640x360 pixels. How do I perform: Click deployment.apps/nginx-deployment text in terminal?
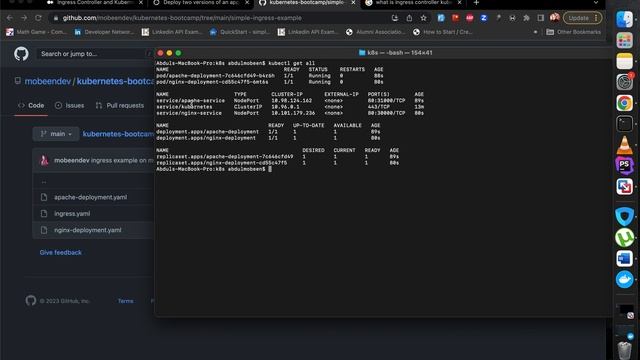[x=206, y=138]
